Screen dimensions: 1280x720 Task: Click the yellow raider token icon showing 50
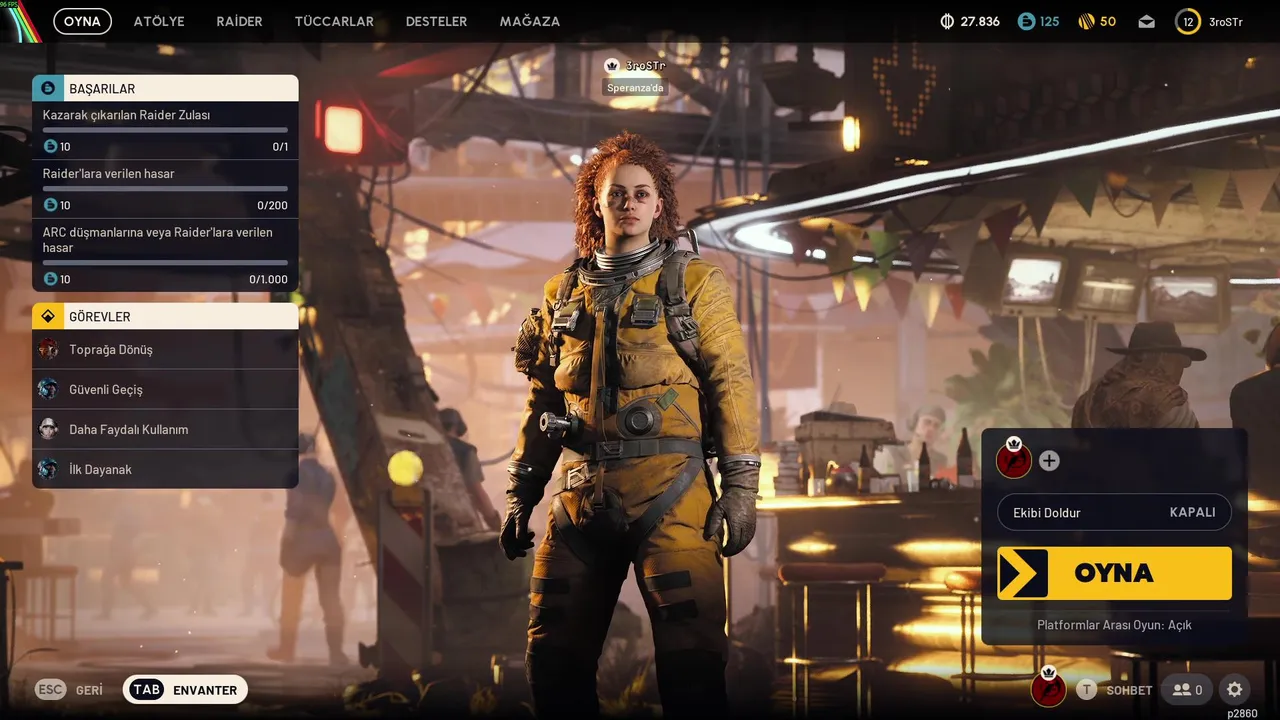point(1086,21)
